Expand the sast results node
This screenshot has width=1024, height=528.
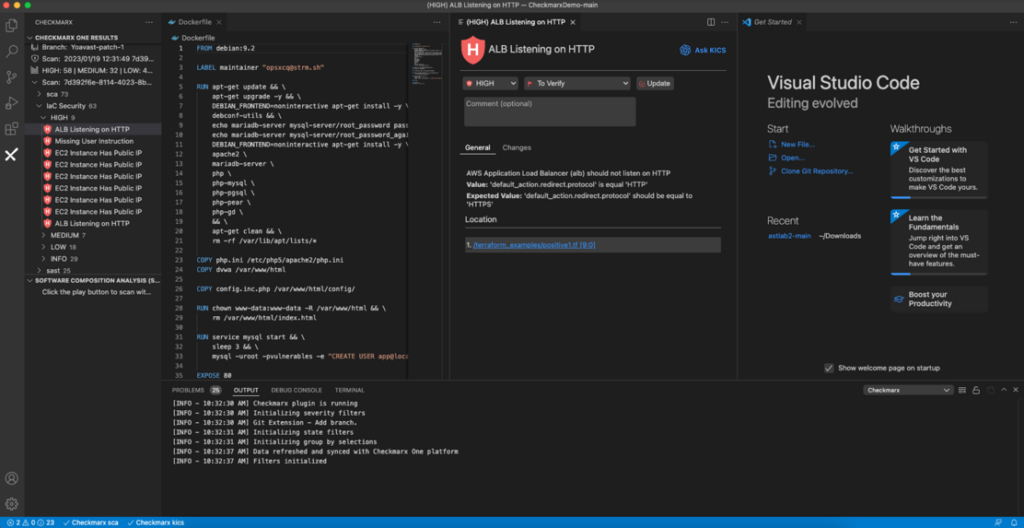[x=54, y=271]
